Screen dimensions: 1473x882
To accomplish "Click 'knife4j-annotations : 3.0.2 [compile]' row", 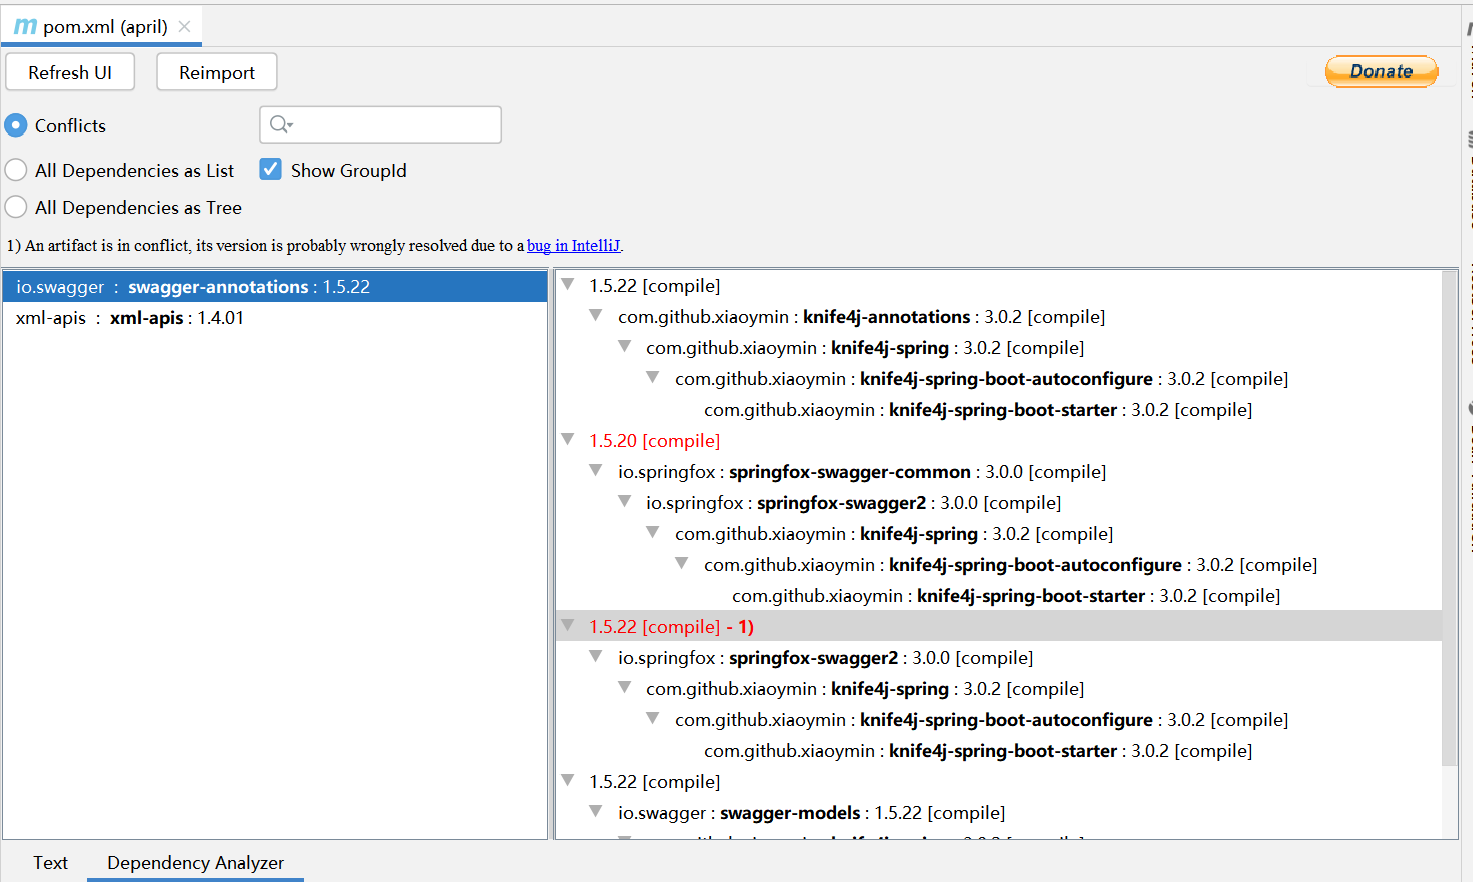I will tap(861, 317).
